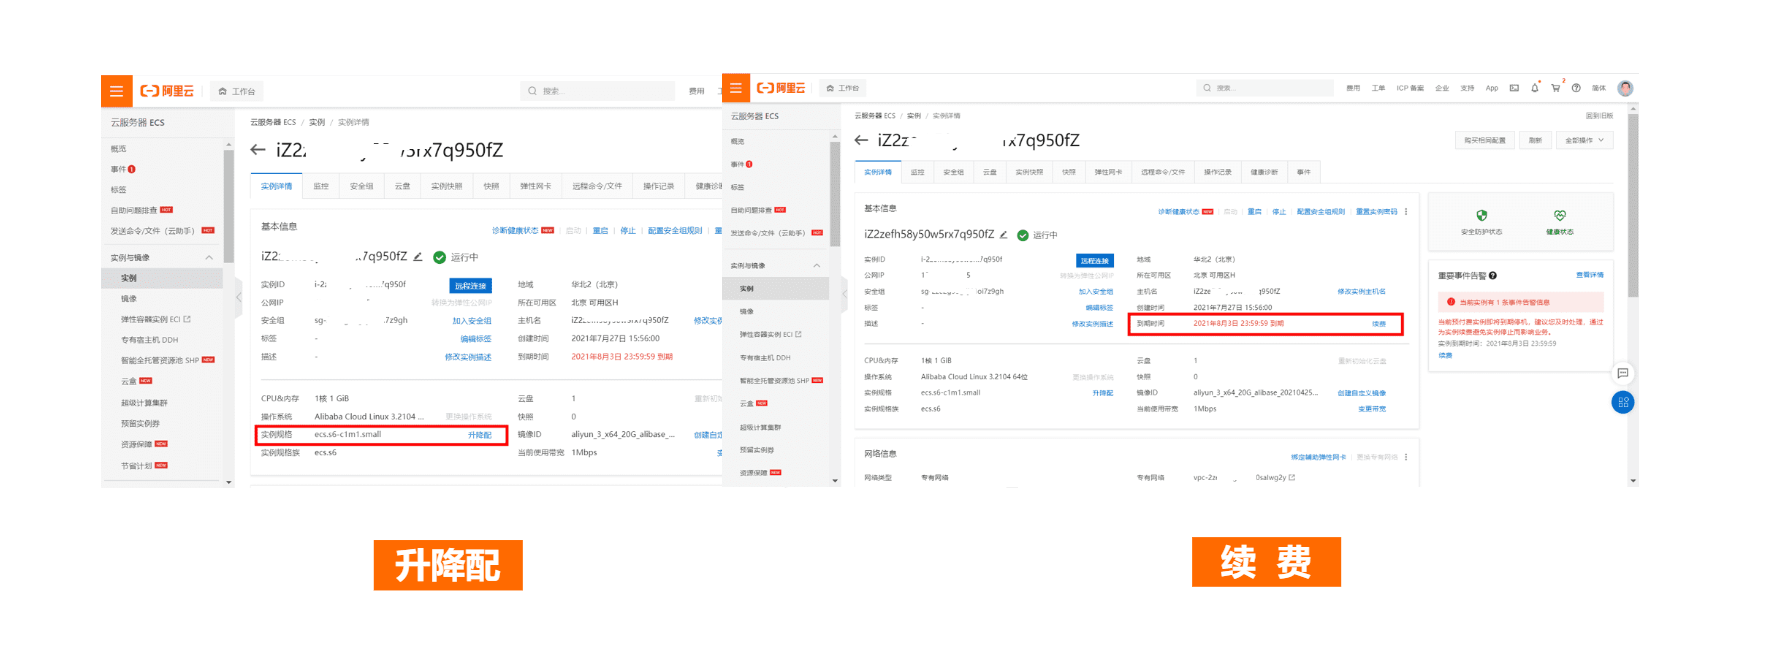Click ICP 备案 in top bar
1784x651 pixels.
tap(1410, 88)
